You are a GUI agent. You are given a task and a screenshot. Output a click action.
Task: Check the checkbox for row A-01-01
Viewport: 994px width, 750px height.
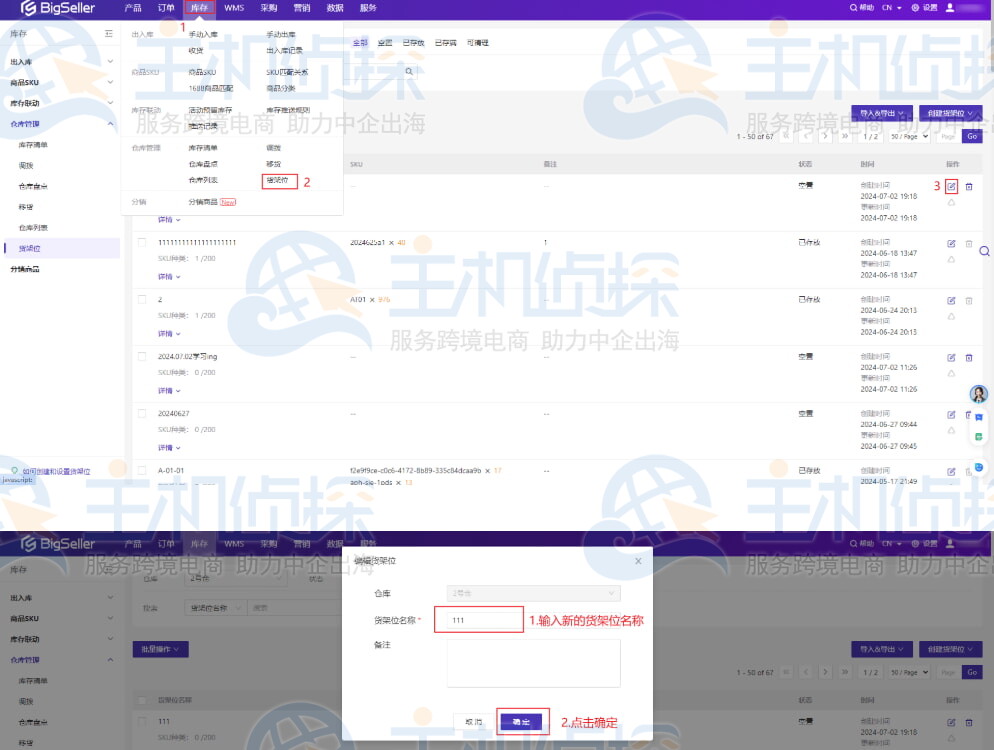click(x=141, y=470)
